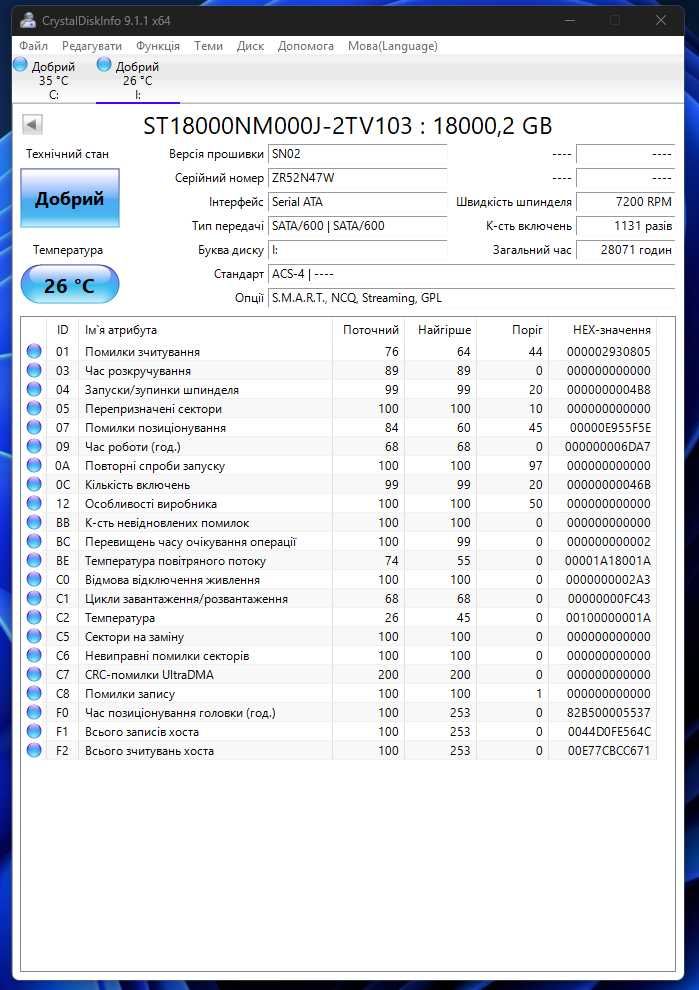
Task: Open the Мова(Language) menu
Action: 393,46
